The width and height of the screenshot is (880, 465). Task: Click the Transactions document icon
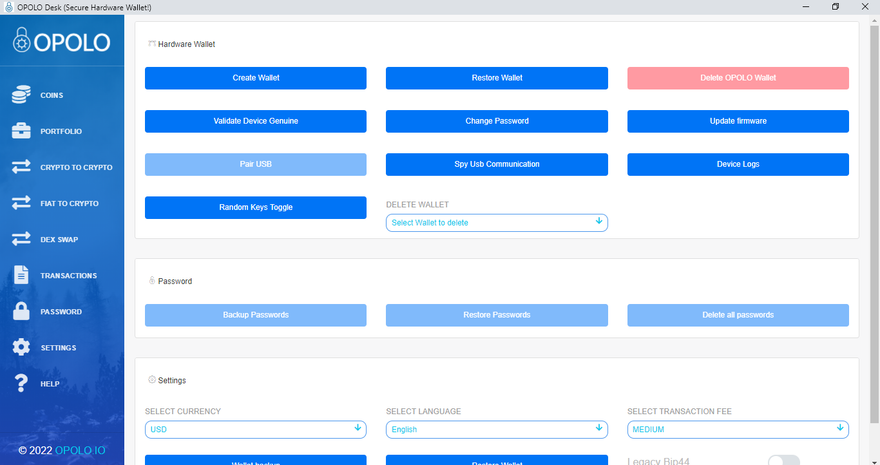[x=21, y=275]
